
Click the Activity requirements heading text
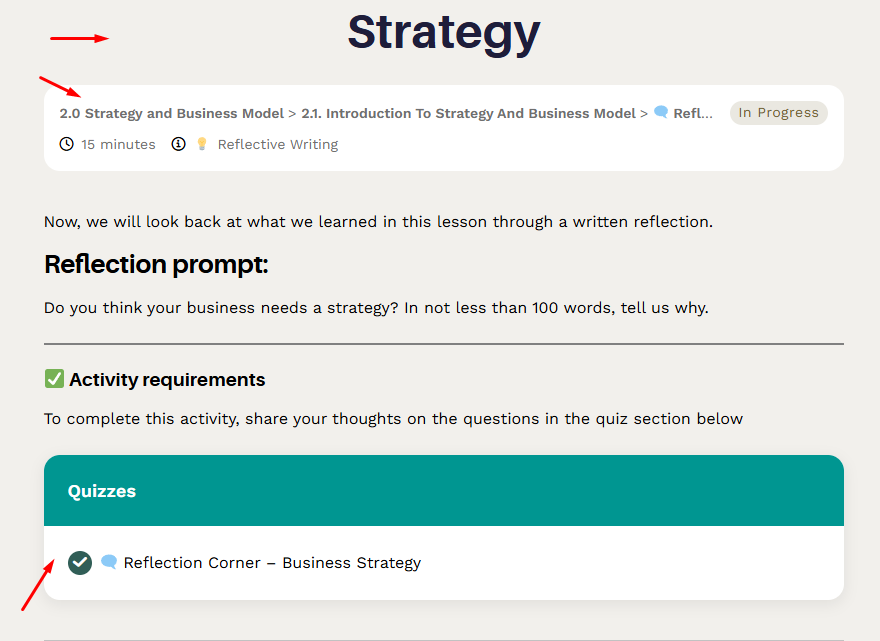tap(167, 379)
